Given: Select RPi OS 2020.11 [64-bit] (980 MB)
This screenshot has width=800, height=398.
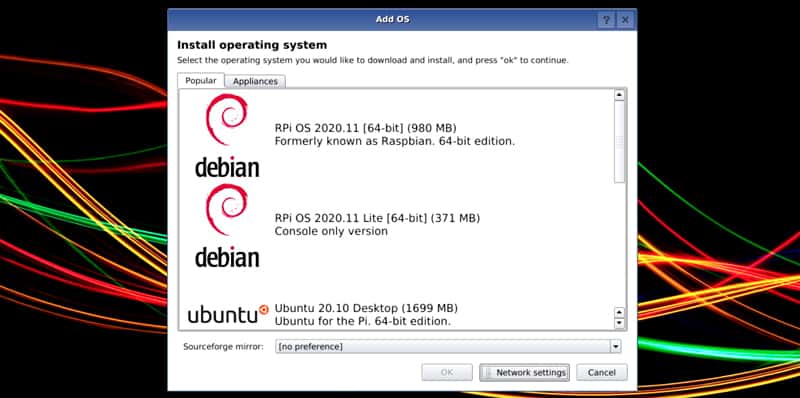Looking at the screenshot, I should tap(365, 128).
